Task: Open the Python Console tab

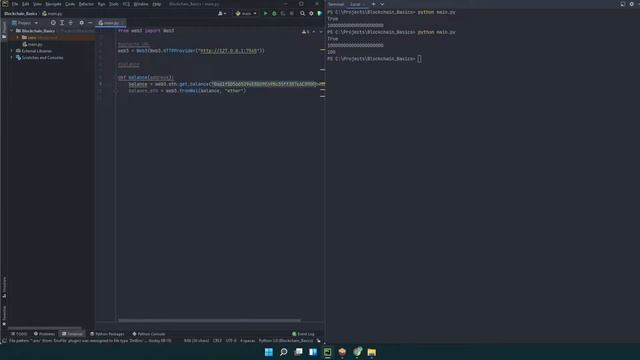Action: pos(149,334)
